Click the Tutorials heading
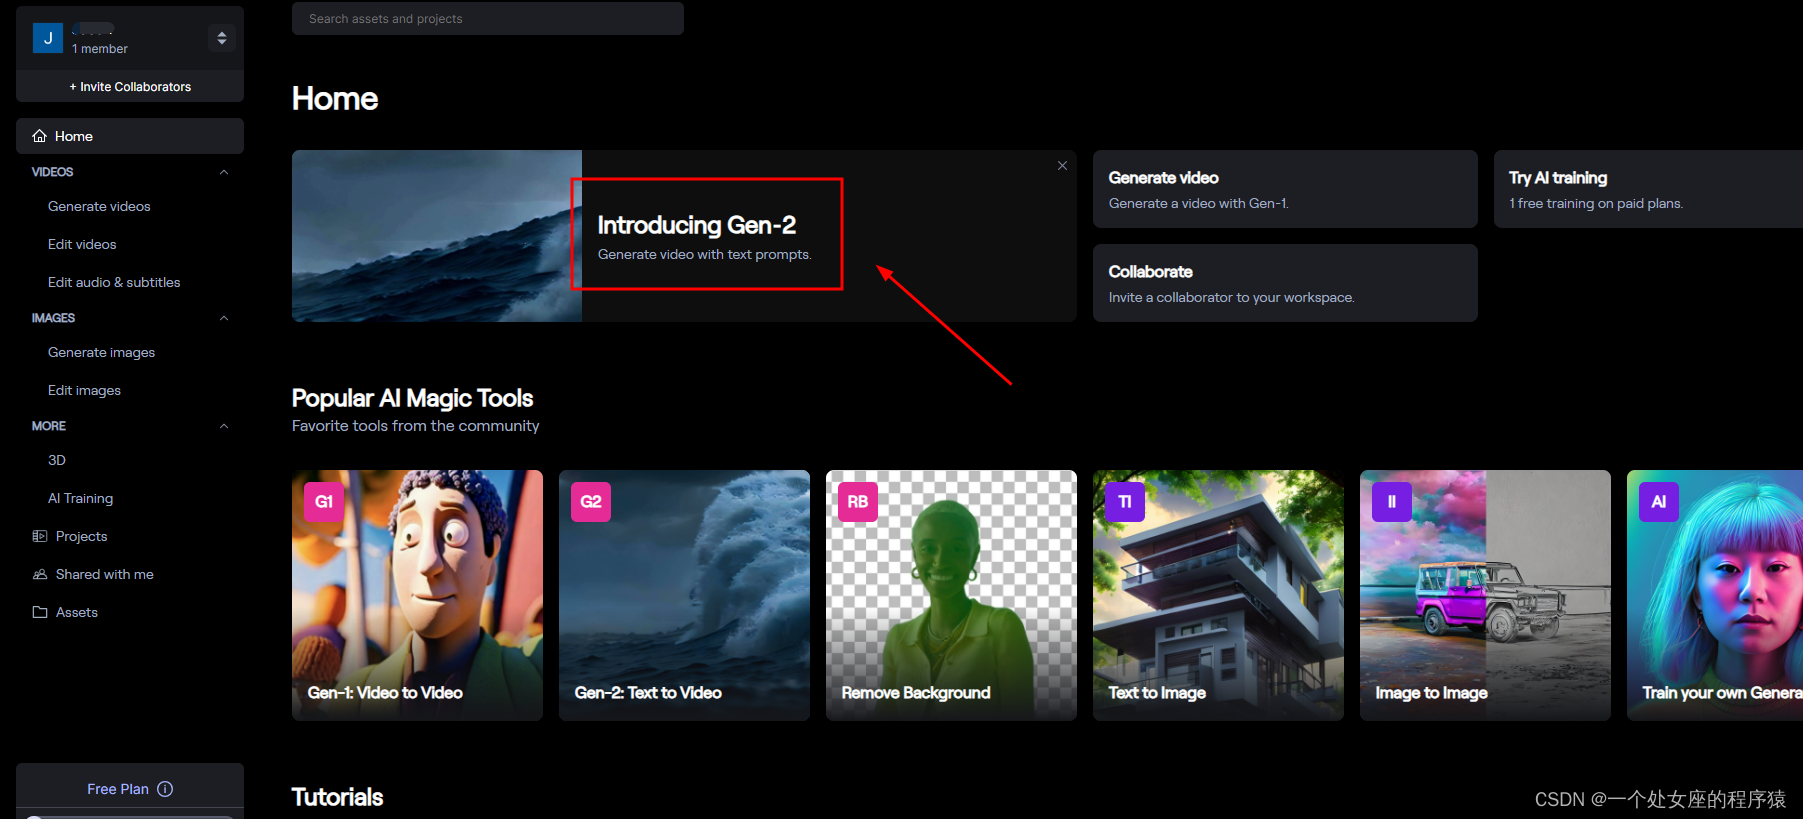The height and width of the screenshot is (819, 1803). (x=337, y=797)
